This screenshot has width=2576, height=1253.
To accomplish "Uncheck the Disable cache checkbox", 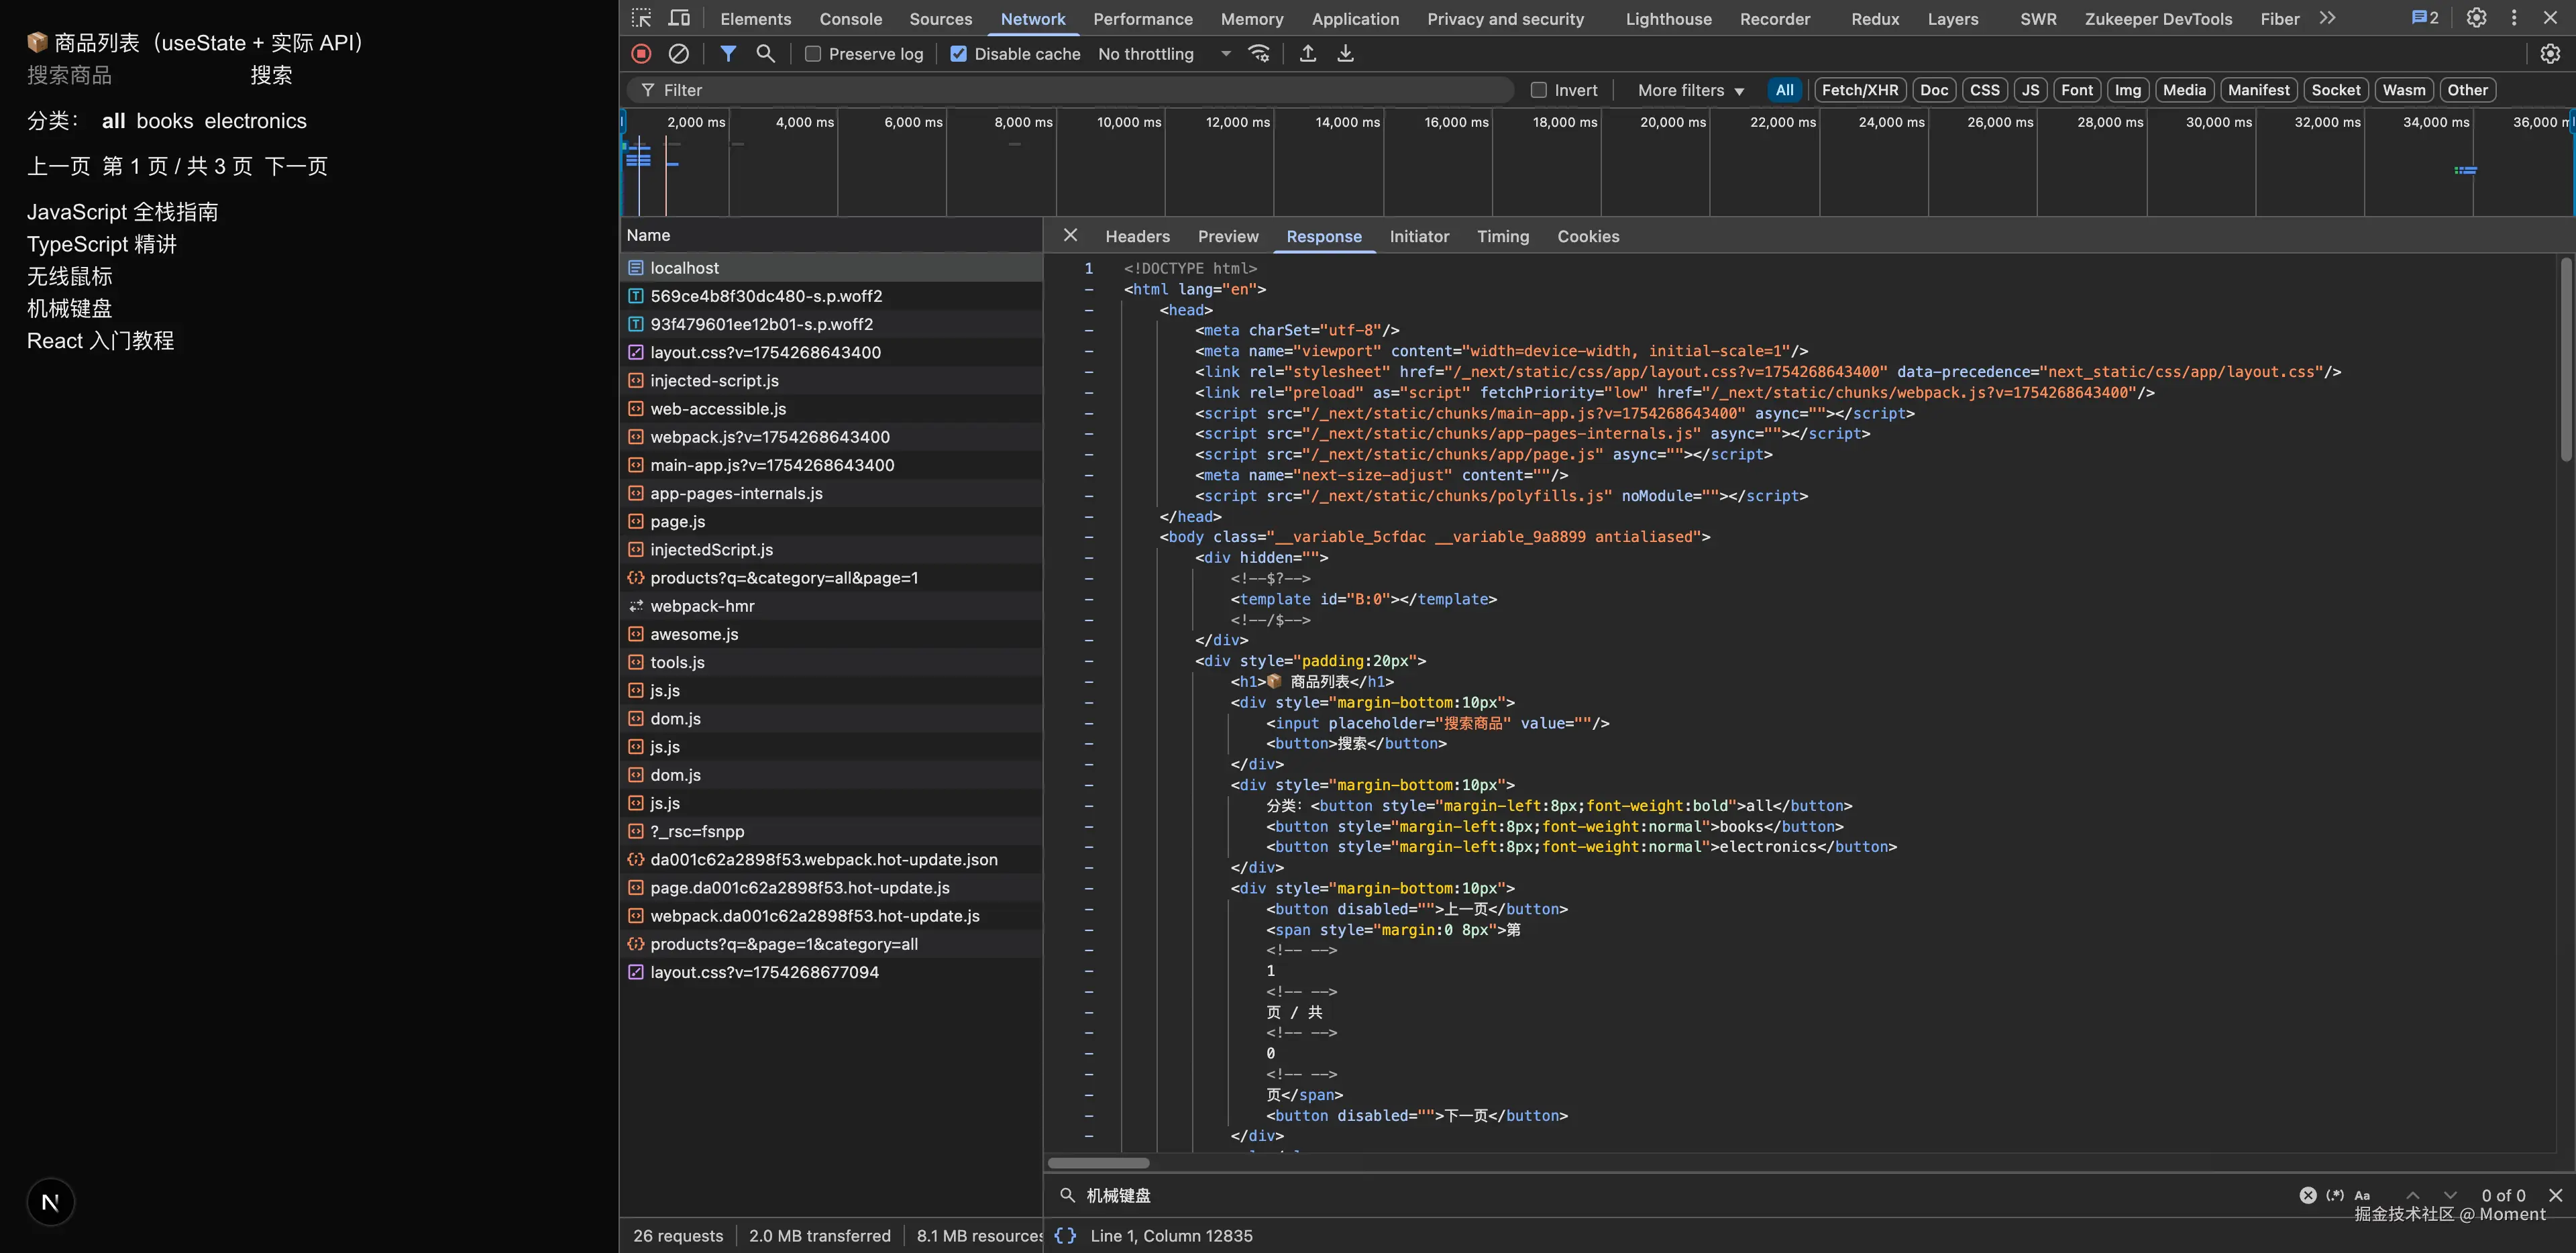I will pyautogui.click(x=958, y=54).
